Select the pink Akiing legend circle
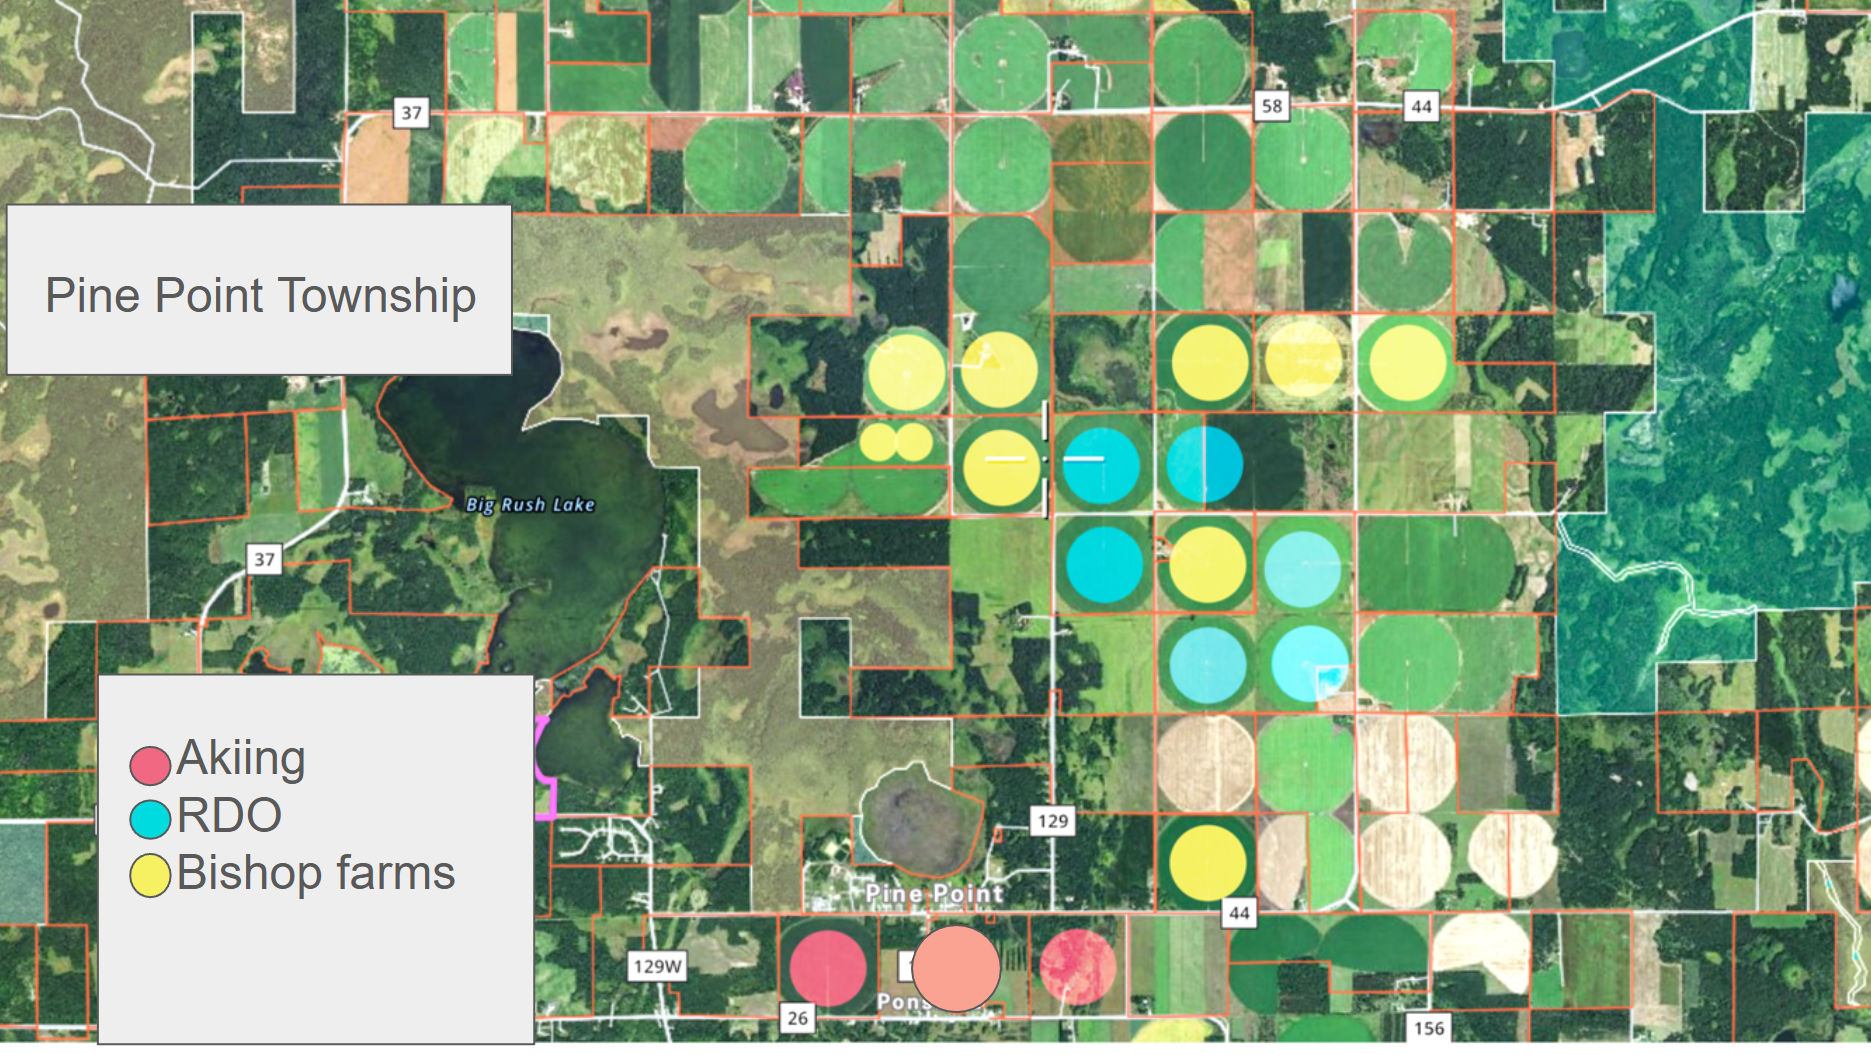Image resolution: width=1871 pixels, height=1055 pixels. tap(150, 765)
